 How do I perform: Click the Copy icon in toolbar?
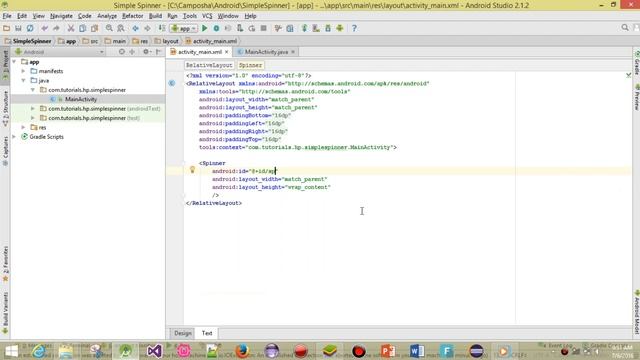[x=82, y=28]
